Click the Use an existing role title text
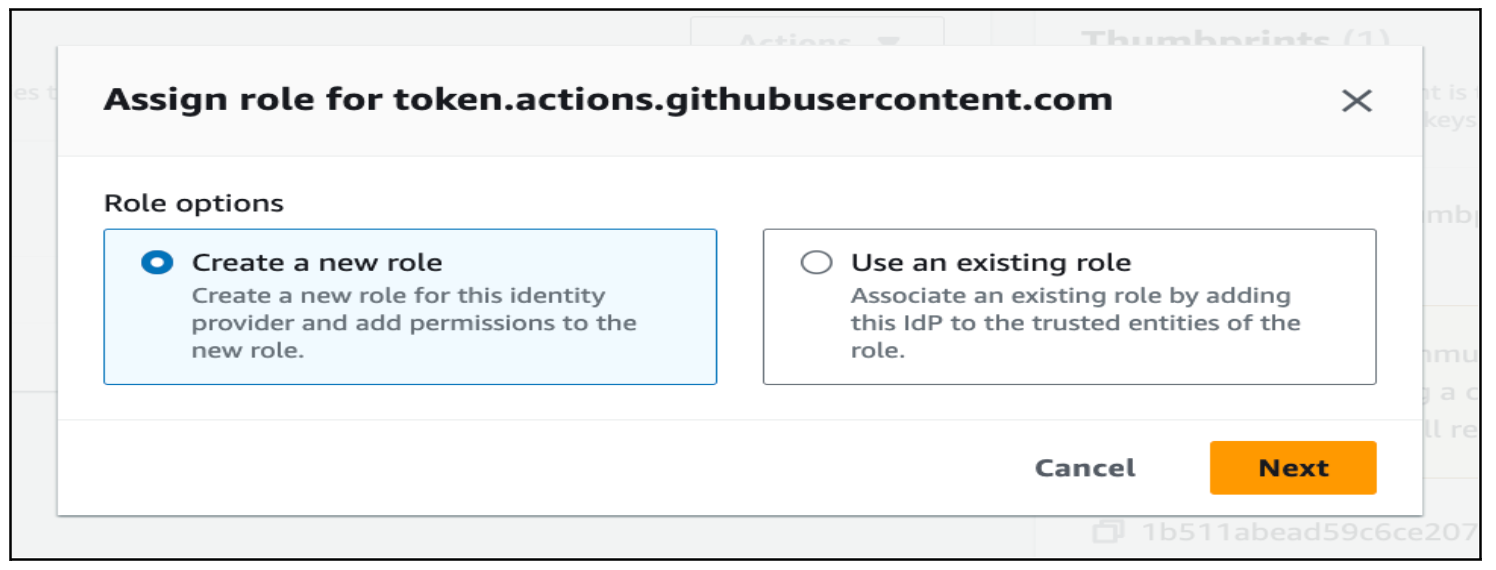This screenshot has height=570, width=1496. coord(990,263)
